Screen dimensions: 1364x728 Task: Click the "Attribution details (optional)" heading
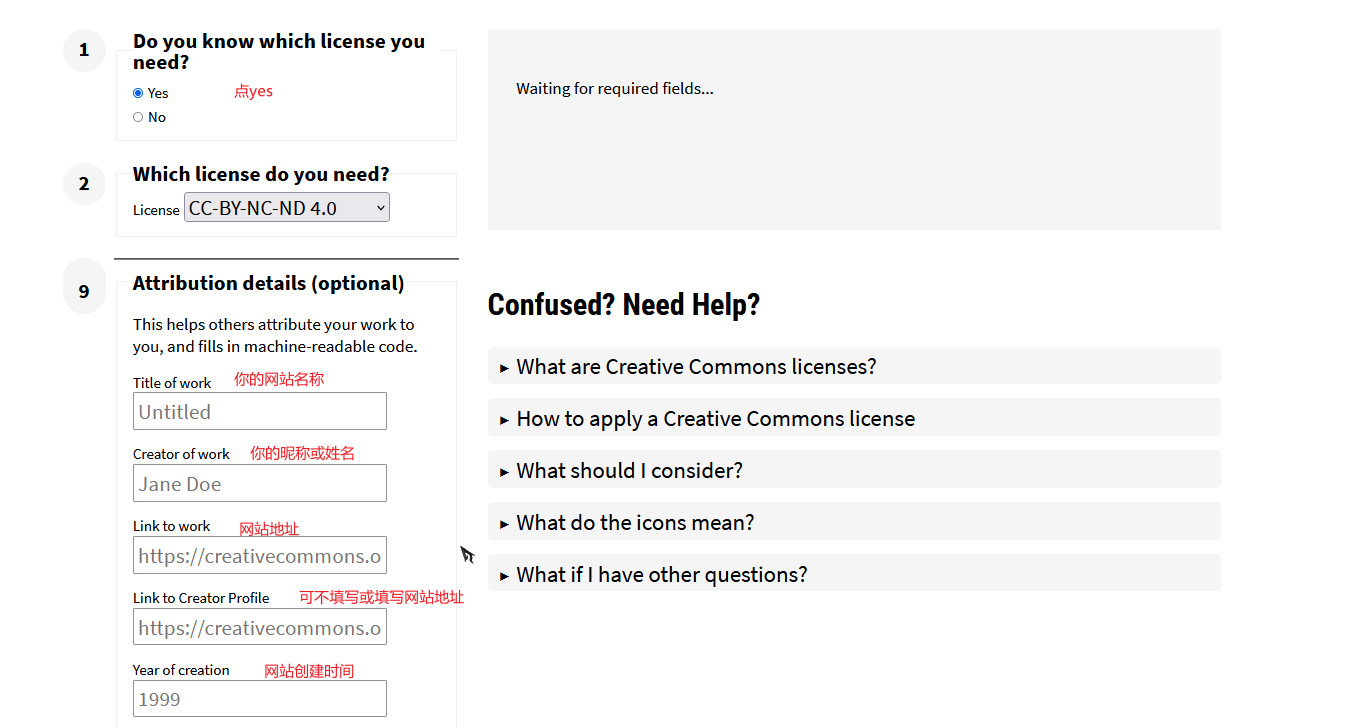point(268,283)
